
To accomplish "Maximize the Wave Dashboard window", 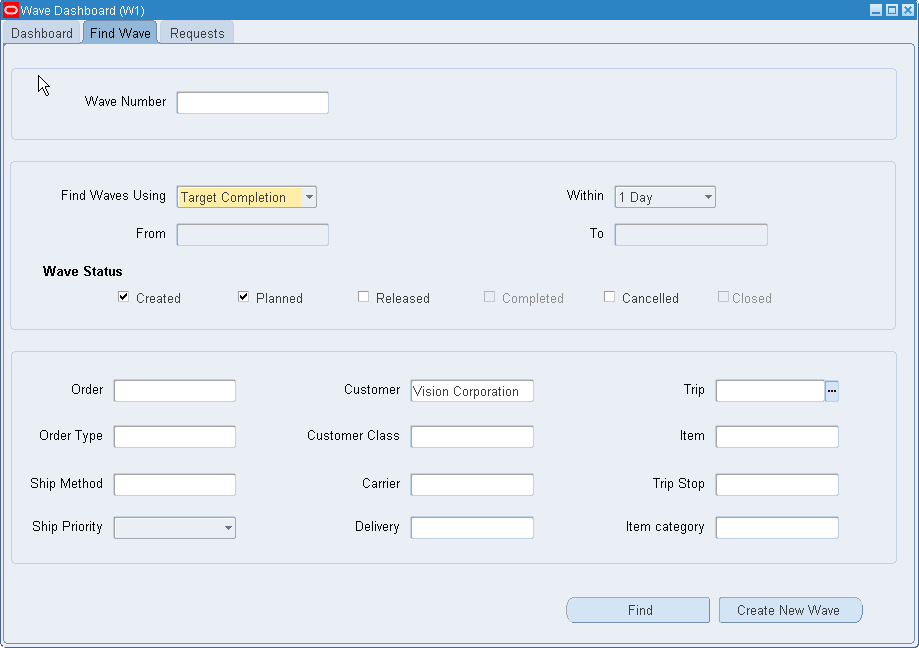I will [x=891, y=10].
